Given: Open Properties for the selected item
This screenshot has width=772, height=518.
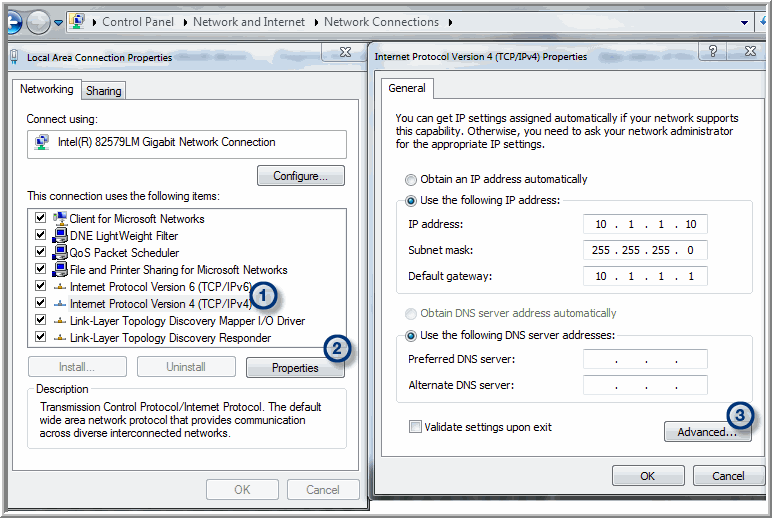Looking at the screenshot, I should tap(295, 368).
